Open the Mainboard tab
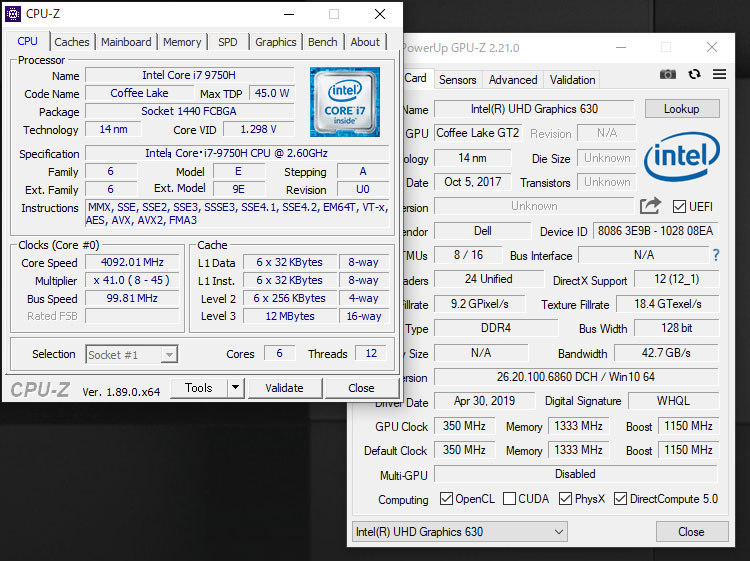The height and width of the screenshot is (561, 750). 126,42
